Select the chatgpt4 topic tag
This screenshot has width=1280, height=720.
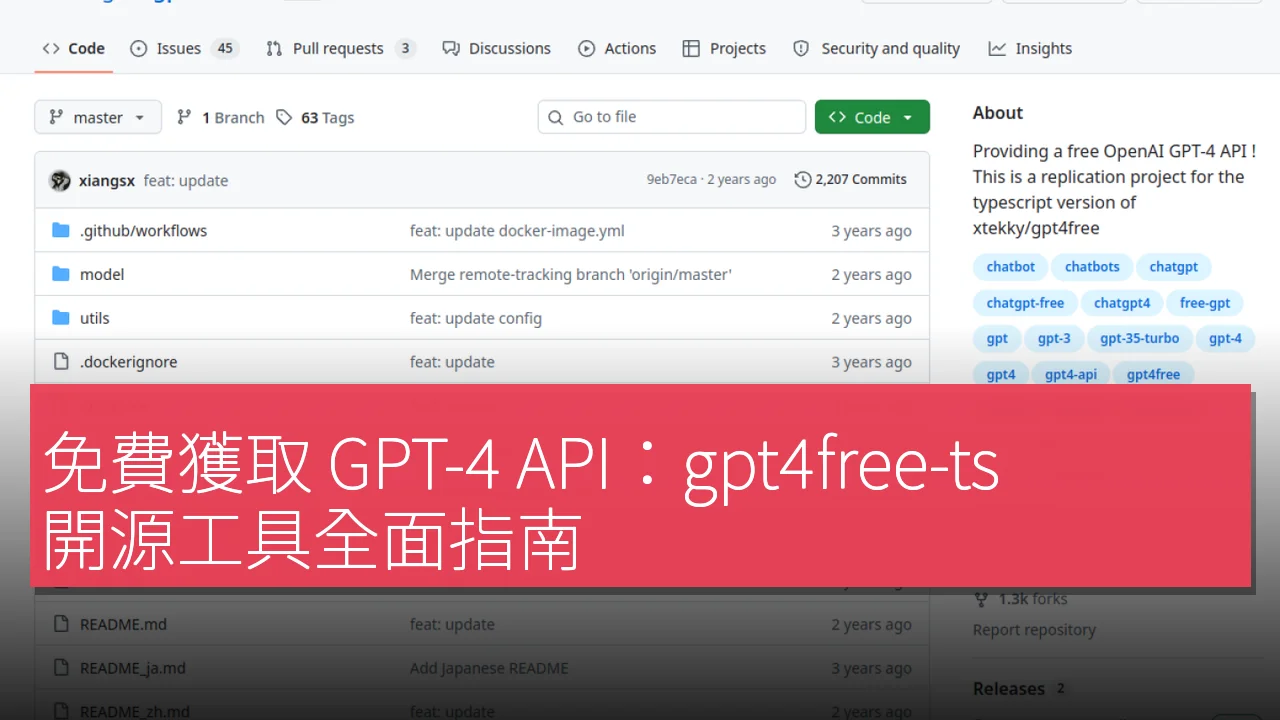point(1122,303)
